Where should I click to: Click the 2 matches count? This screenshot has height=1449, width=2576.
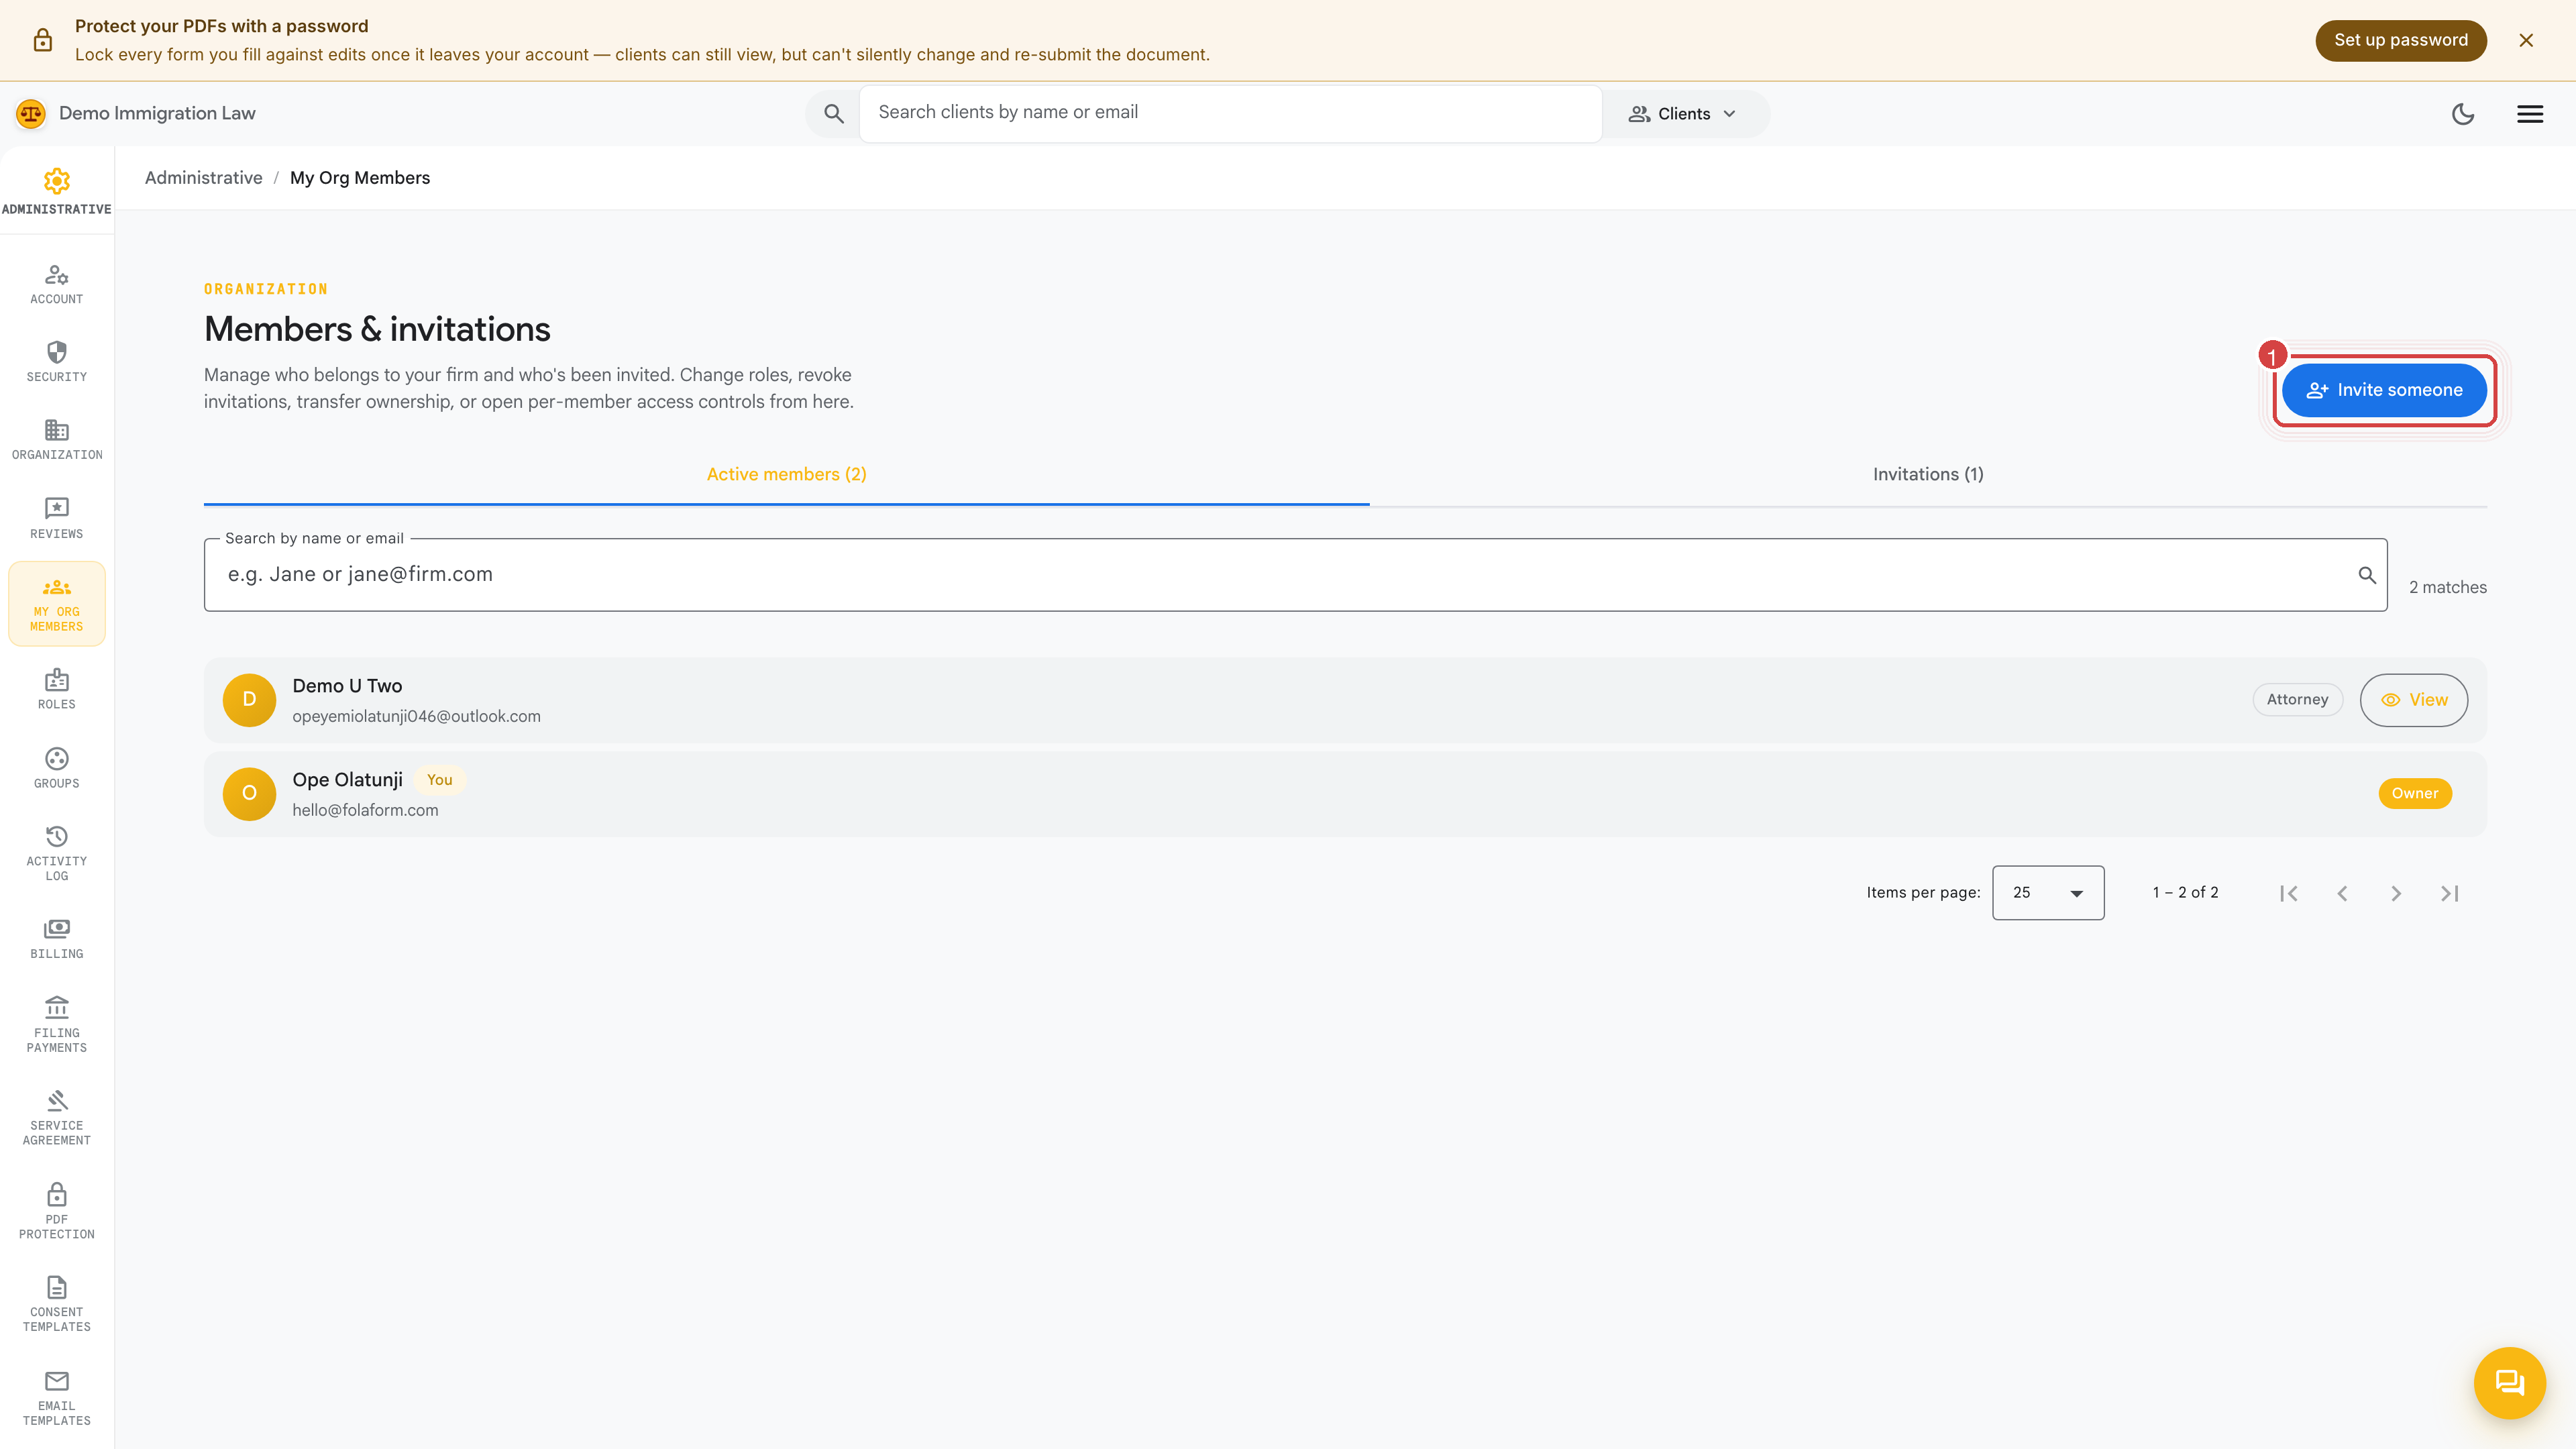2447,588
